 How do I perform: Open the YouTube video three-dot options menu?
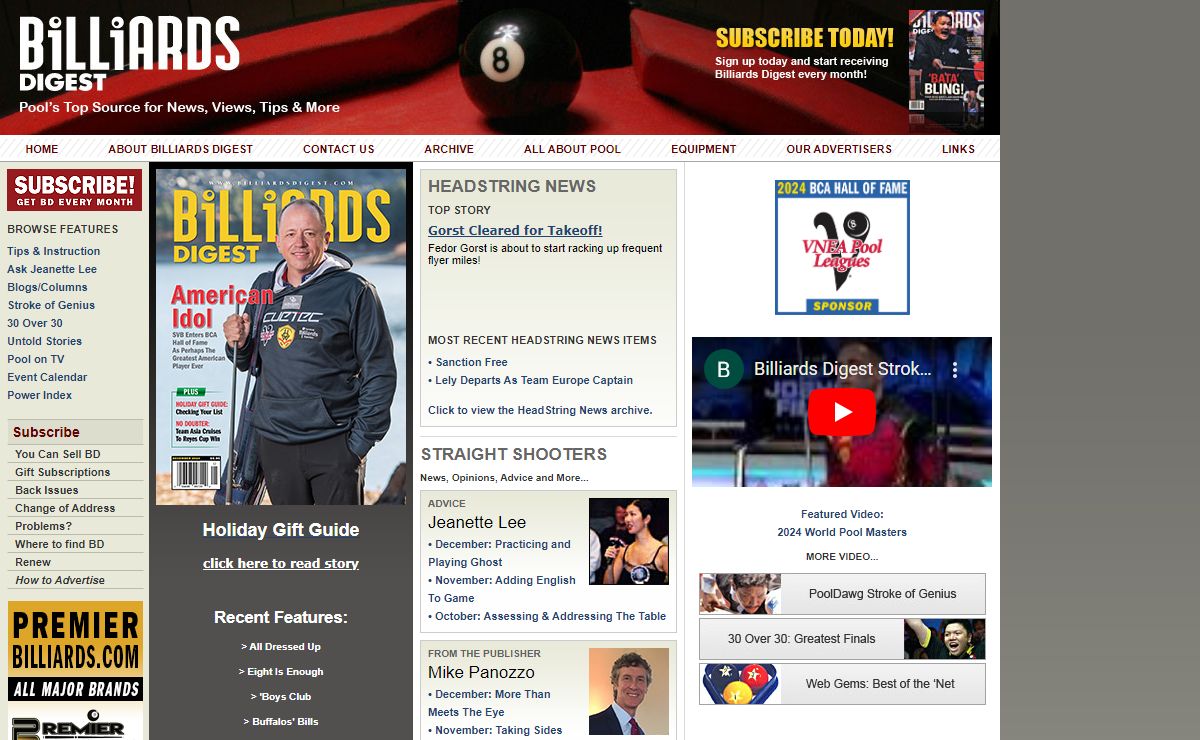point(955,370)
